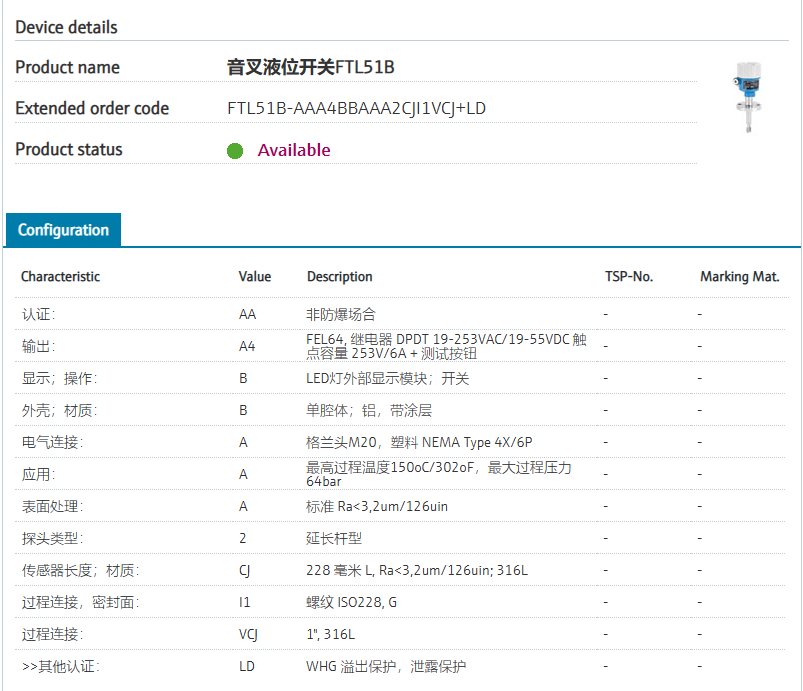The image size is (803, 691).
Task: Click the product name 音叉液位开关FTL51B
Action: (310, 67)
